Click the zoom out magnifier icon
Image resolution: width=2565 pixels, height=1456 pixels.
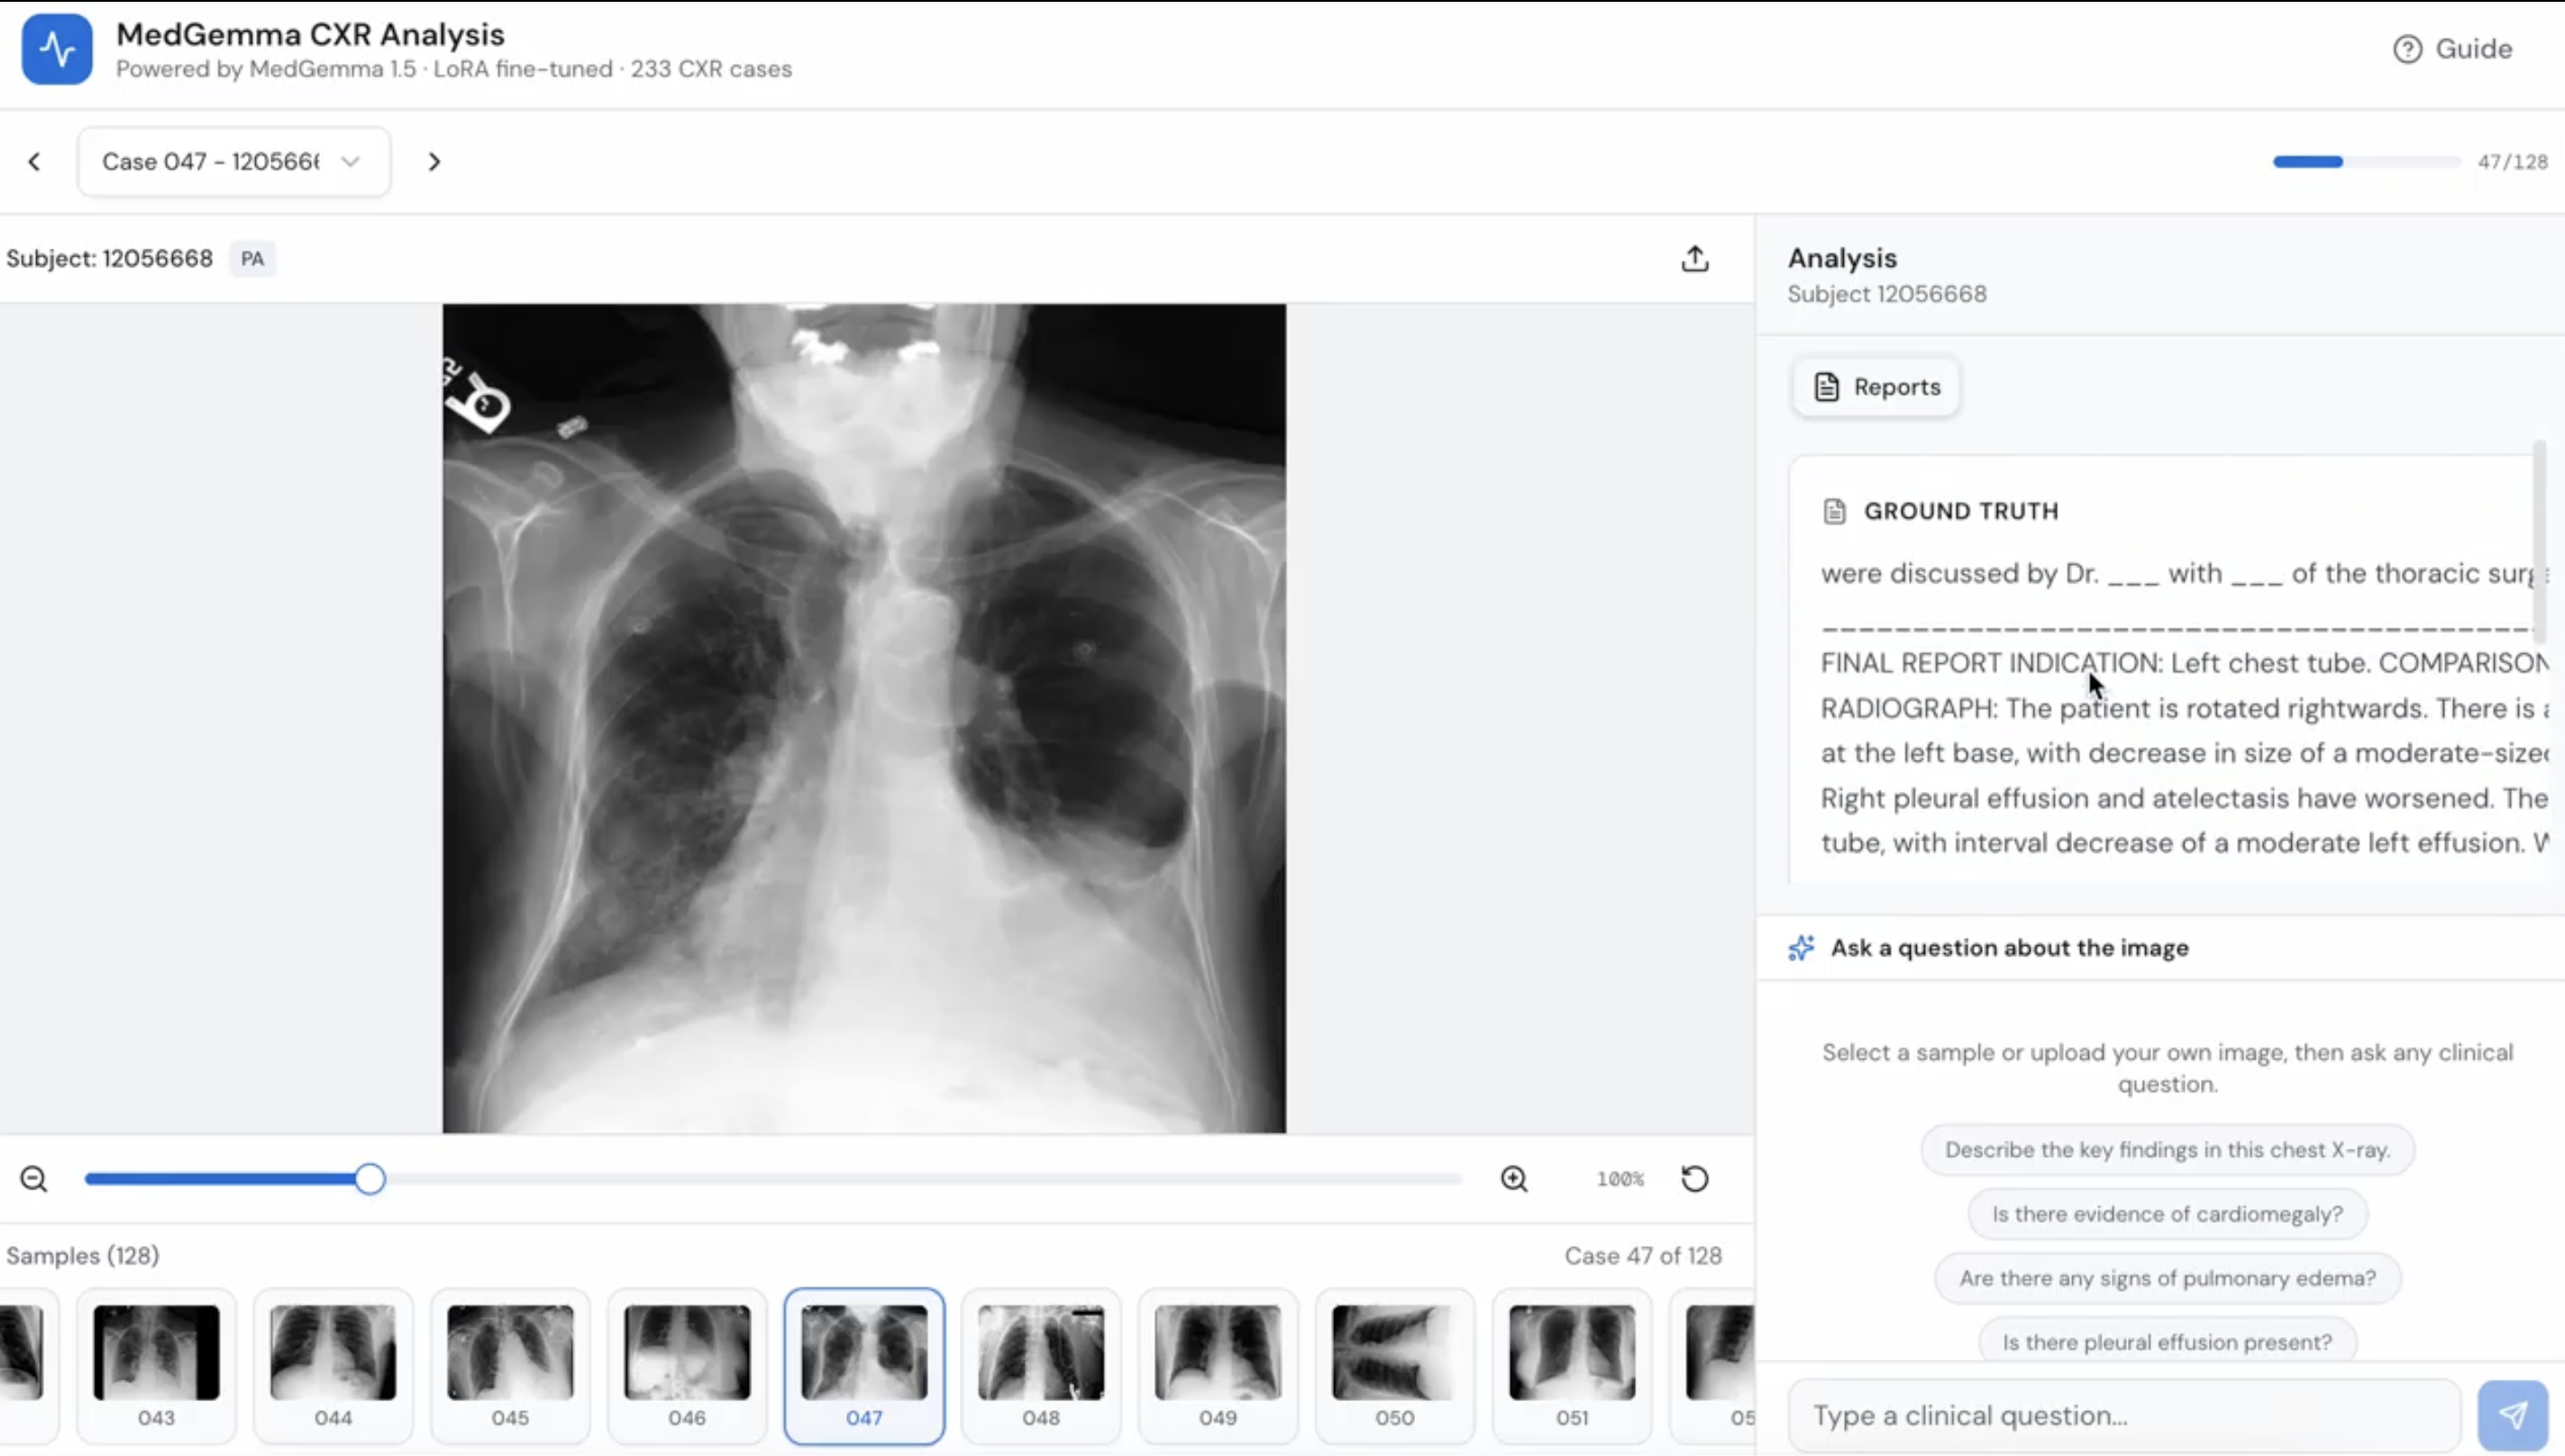pos(34,1179)
